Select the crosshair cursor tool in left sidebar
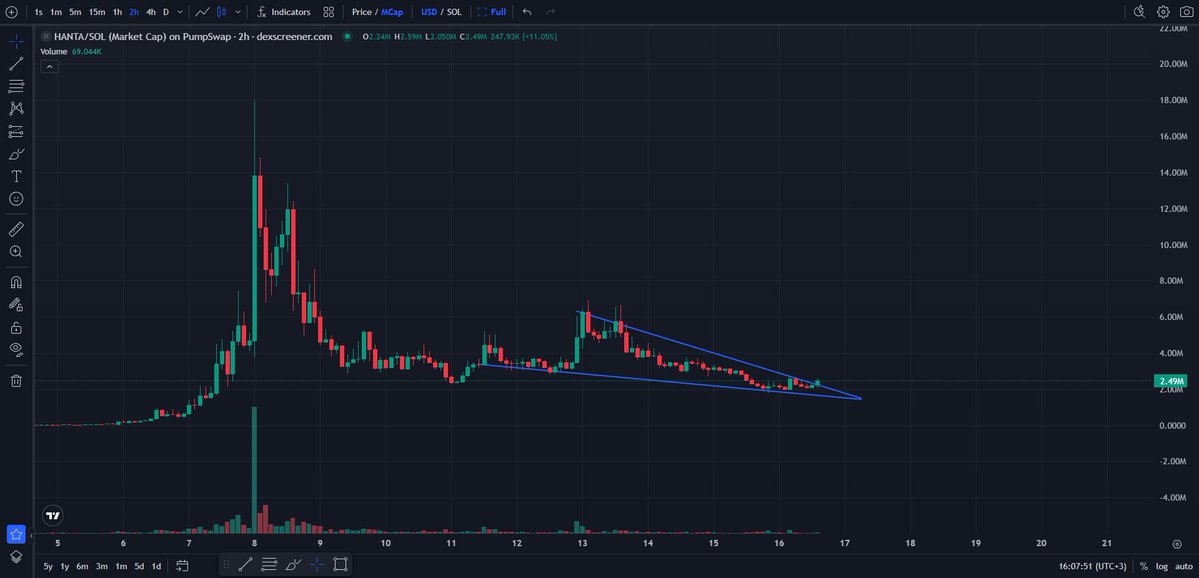 click(16, 41)
